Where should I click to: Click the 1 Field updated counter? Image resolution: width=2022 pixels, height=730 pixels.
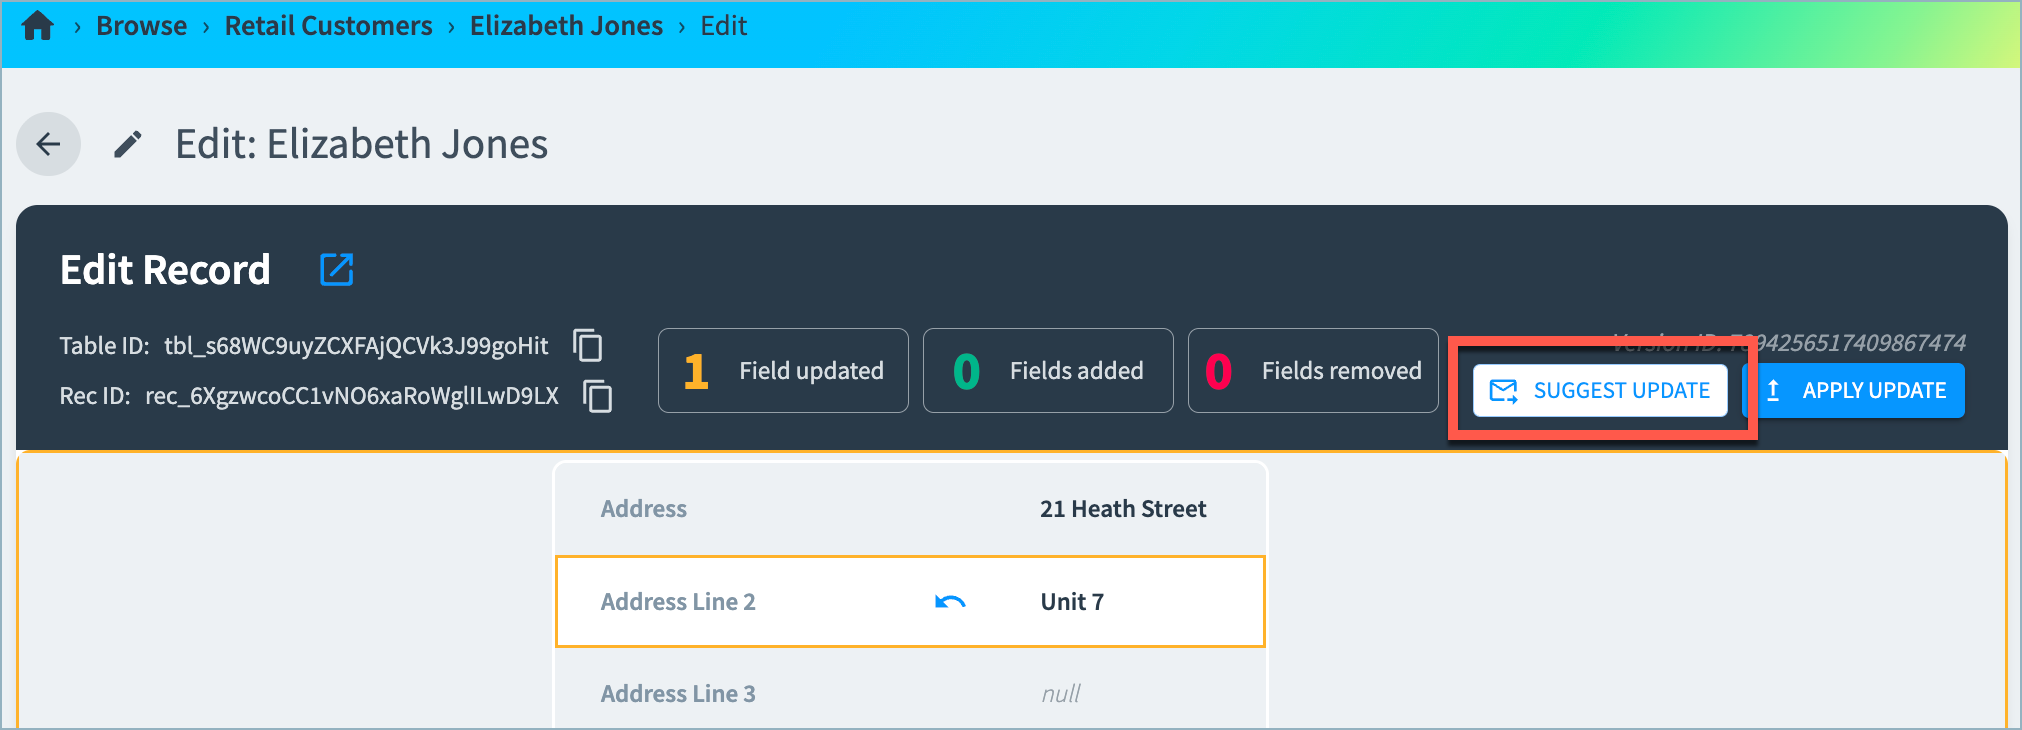tap(783, 371)
